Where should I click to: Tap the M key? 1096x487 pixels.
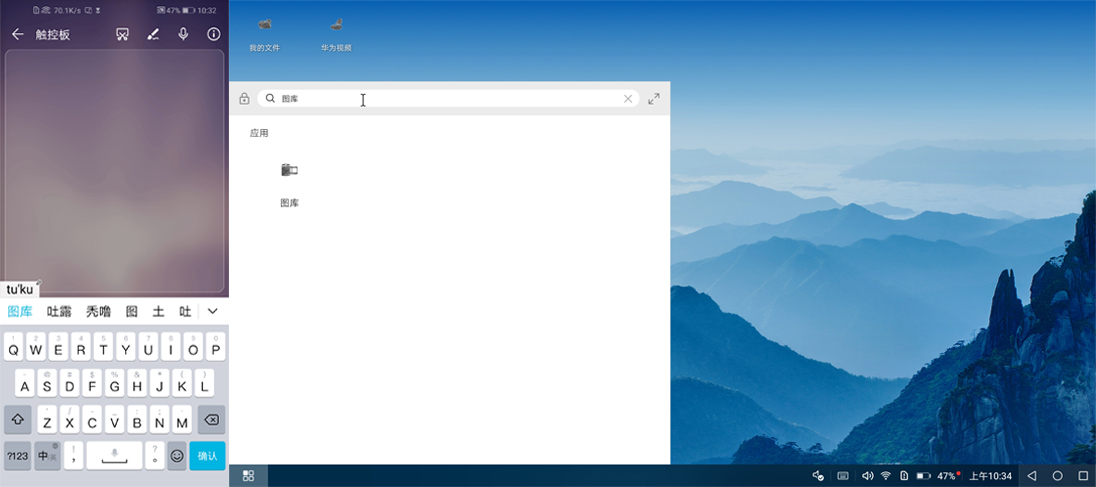(182, 419)
